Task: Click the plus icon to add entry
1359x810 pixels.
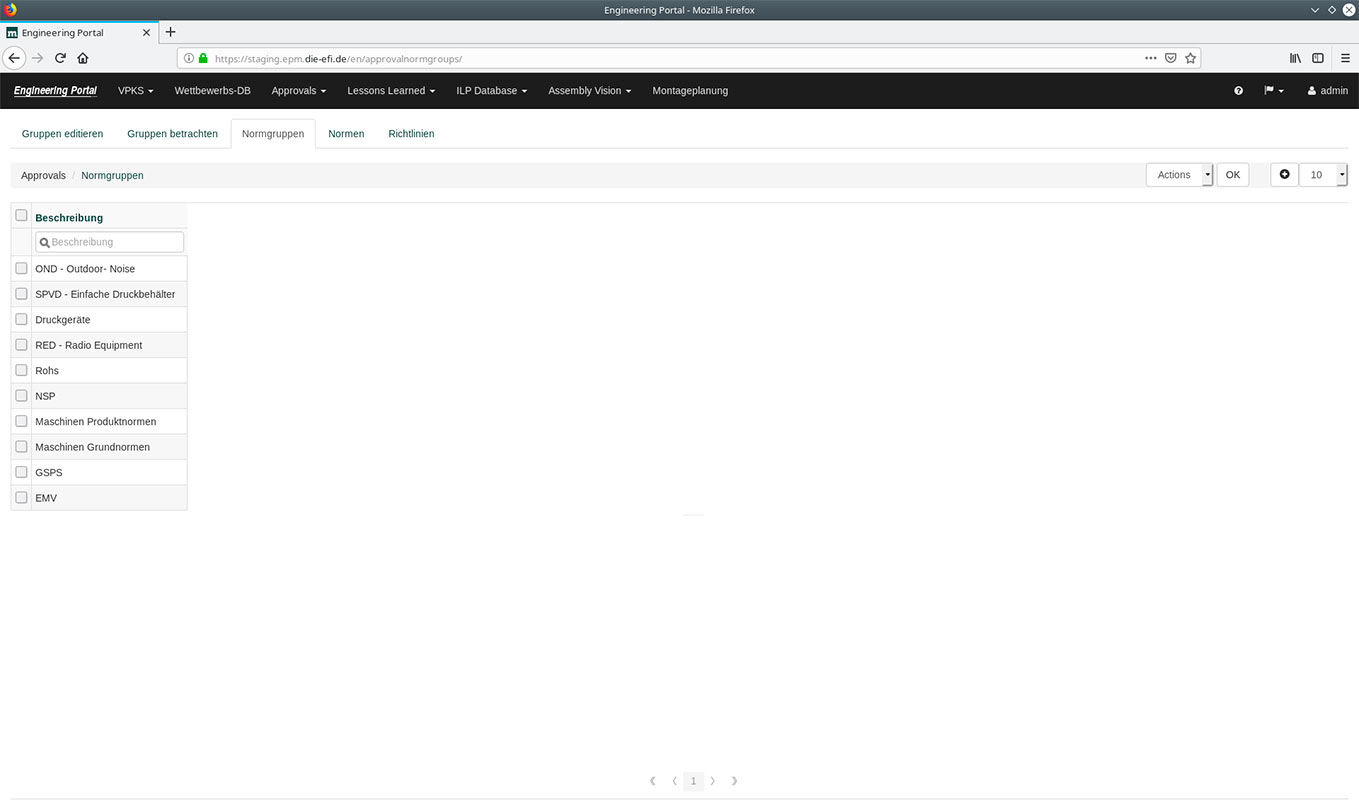Action: (x=1284, y=175)
